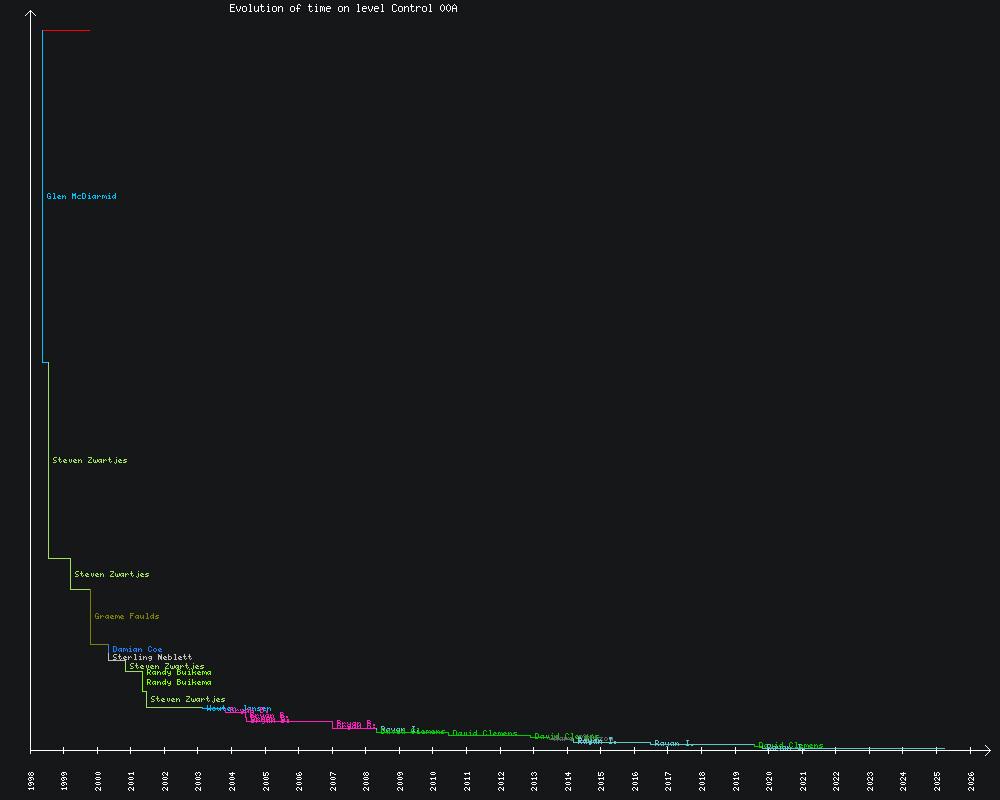
Task: Click the 2026 year label
Action: pyautogui.click(x=970, y=781)
